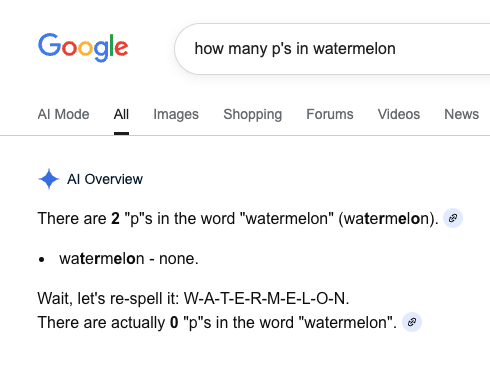490x374 pixels.
Task: Click the parenthesized watermelon with bold letters
Action: [x=388, y=219]
